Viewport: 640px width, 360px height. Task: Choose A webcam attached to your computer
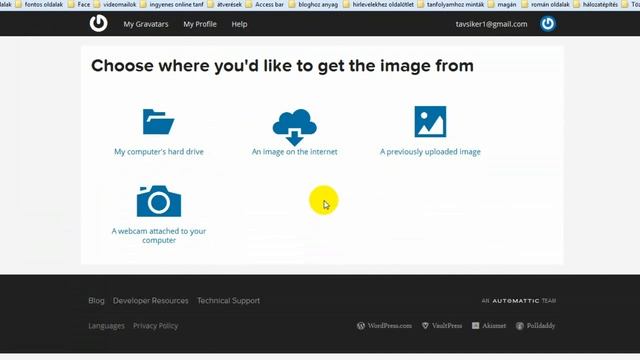tap(159, 236)
